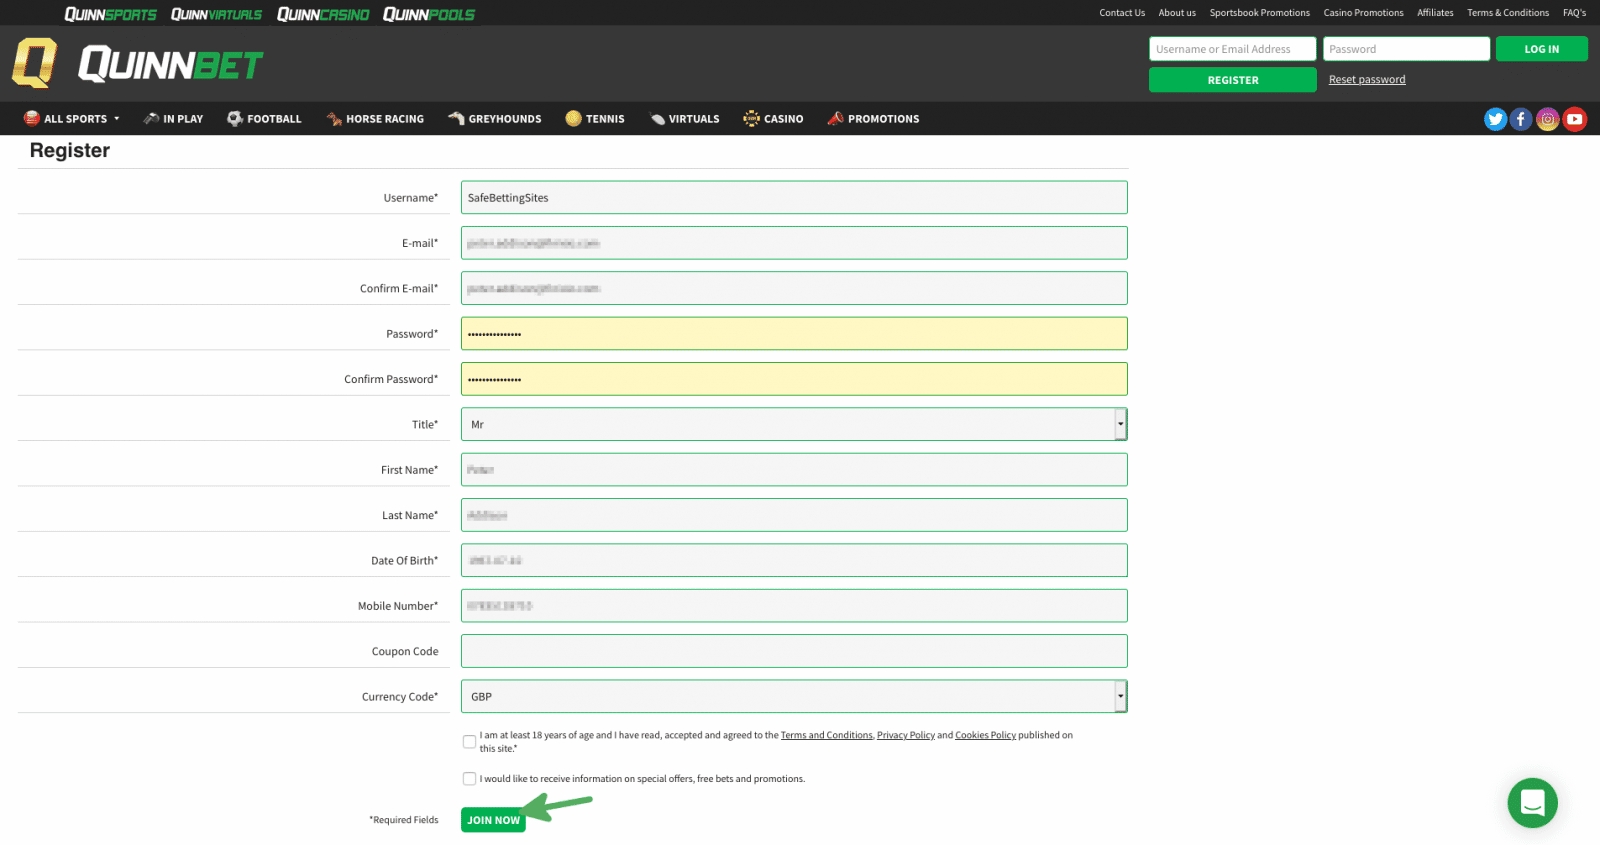Screen dimensions: 1600x845
Task: Open the Tennis section
Action: (595, 118)
